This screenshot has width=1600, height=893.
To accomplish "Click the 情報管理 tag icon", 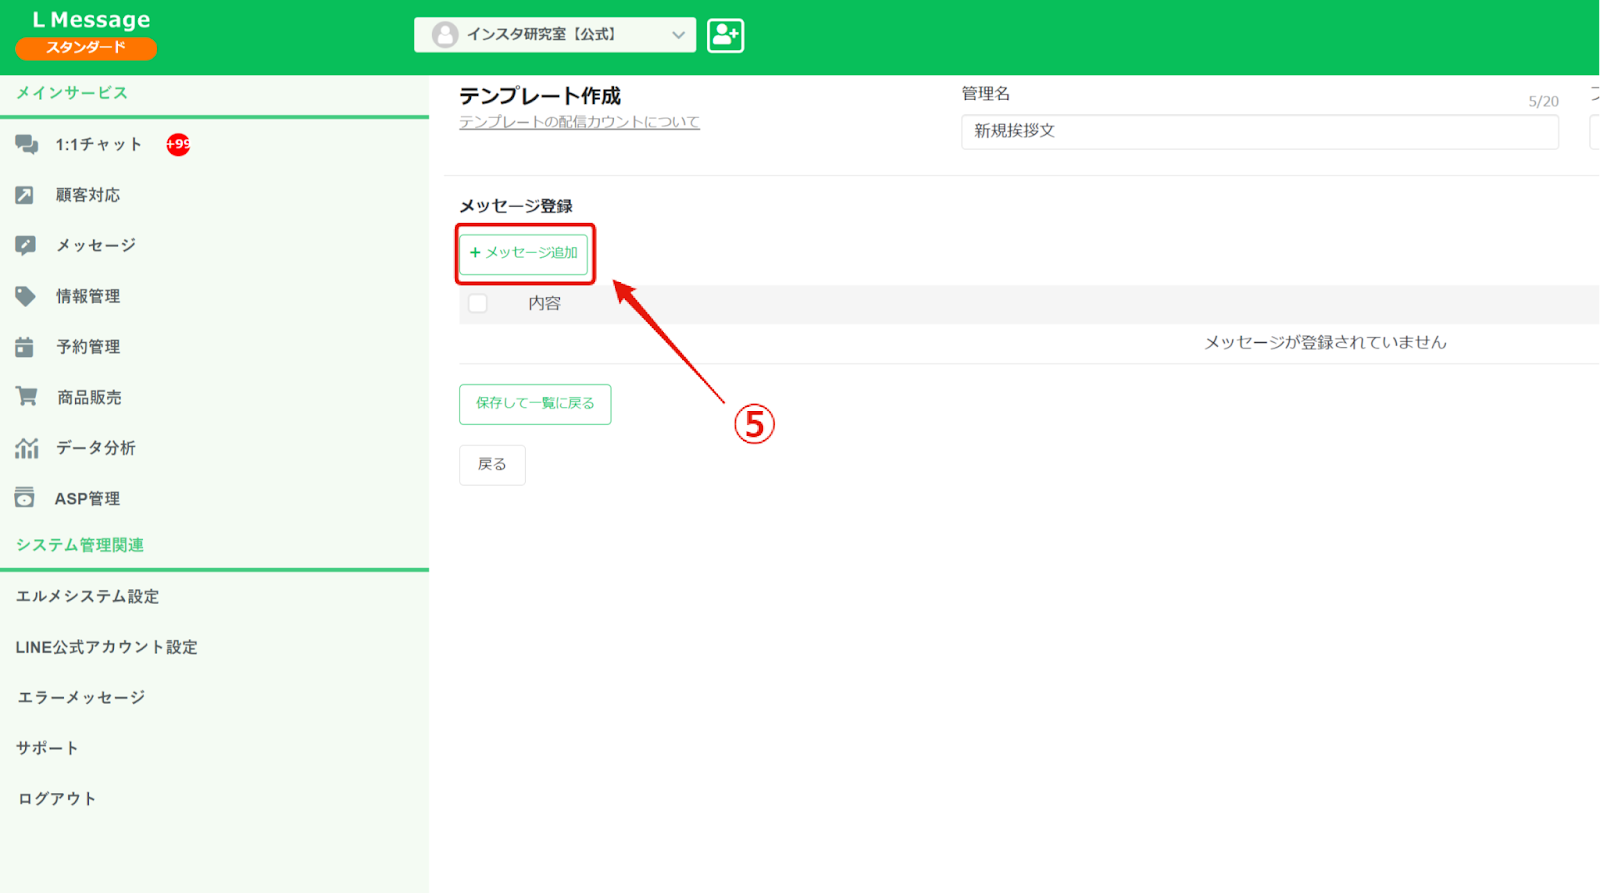I will [x=26, y=296].
